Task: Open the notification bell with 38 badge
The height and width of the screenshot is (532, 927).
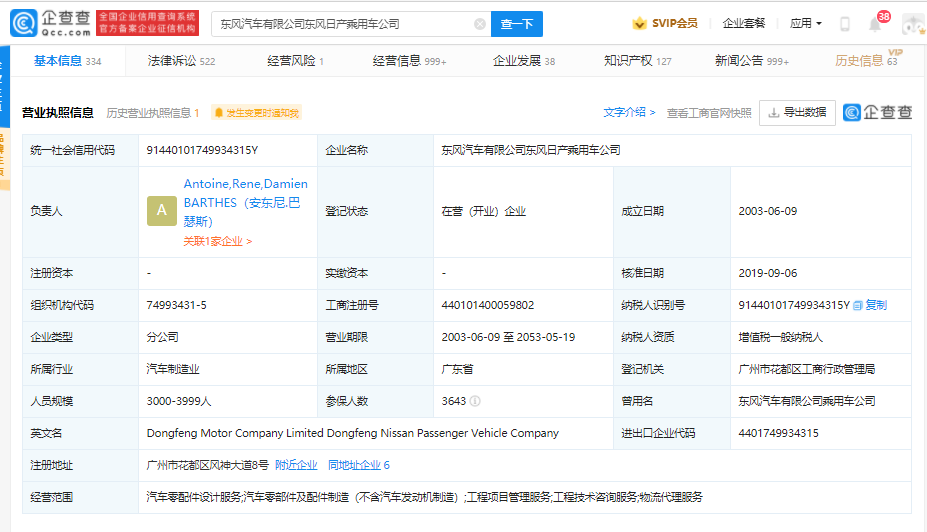Action: coord(876,23)
